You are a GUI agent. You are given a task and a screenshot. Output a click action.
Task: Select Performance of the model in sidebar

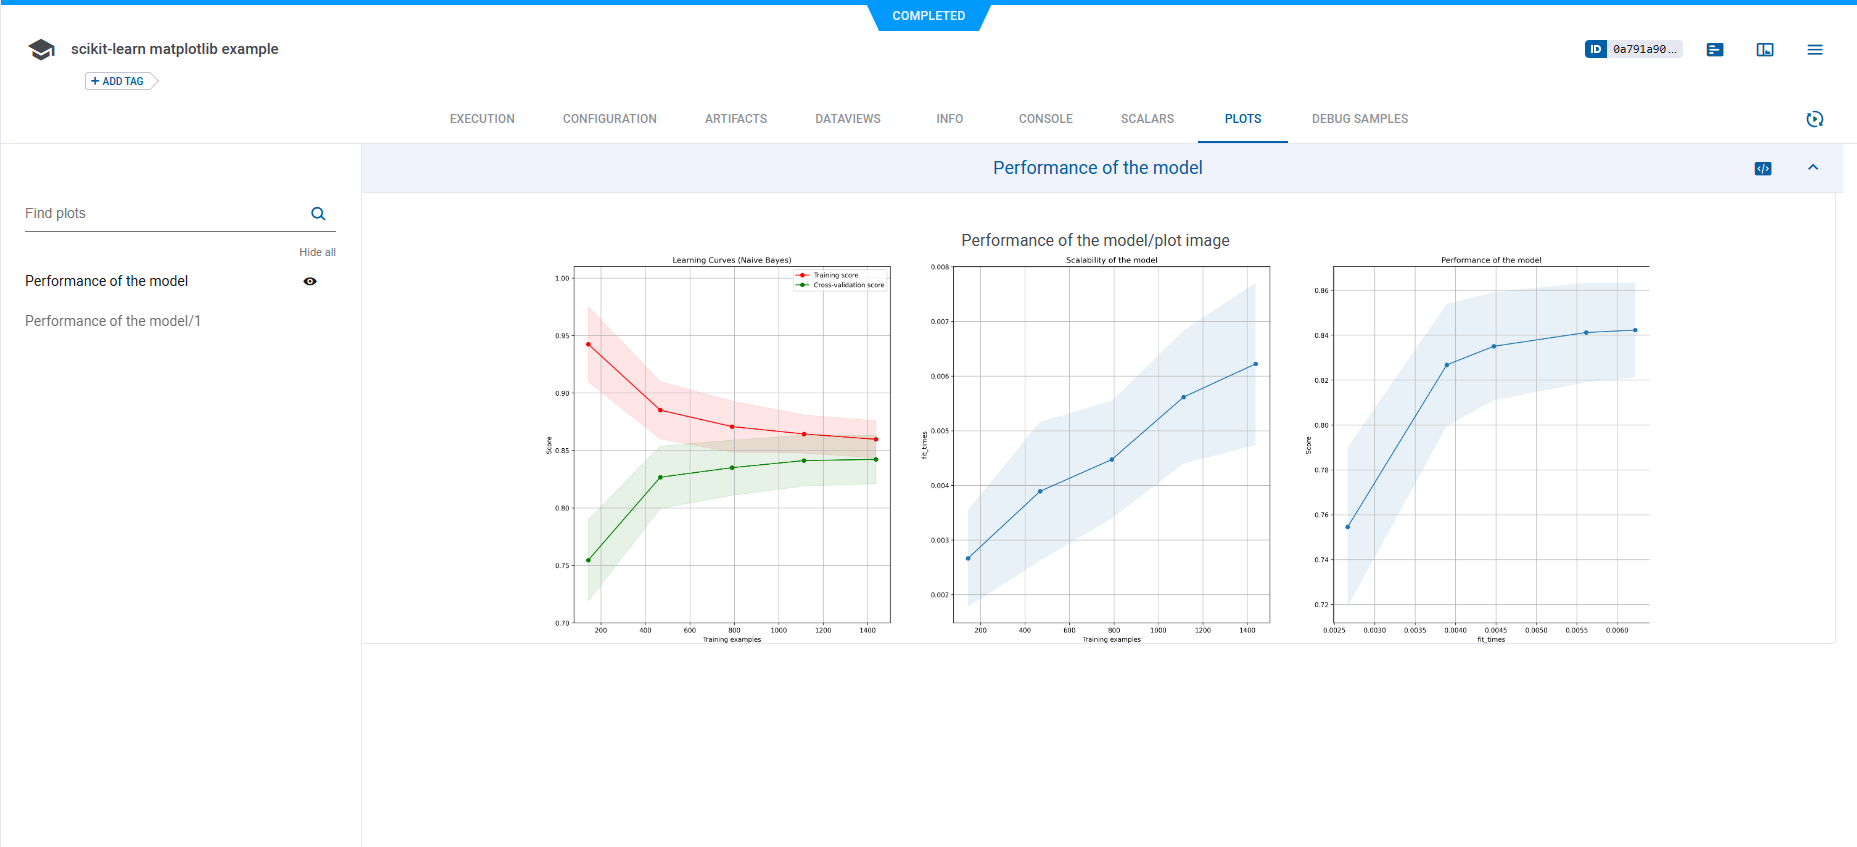coord(107,281)
